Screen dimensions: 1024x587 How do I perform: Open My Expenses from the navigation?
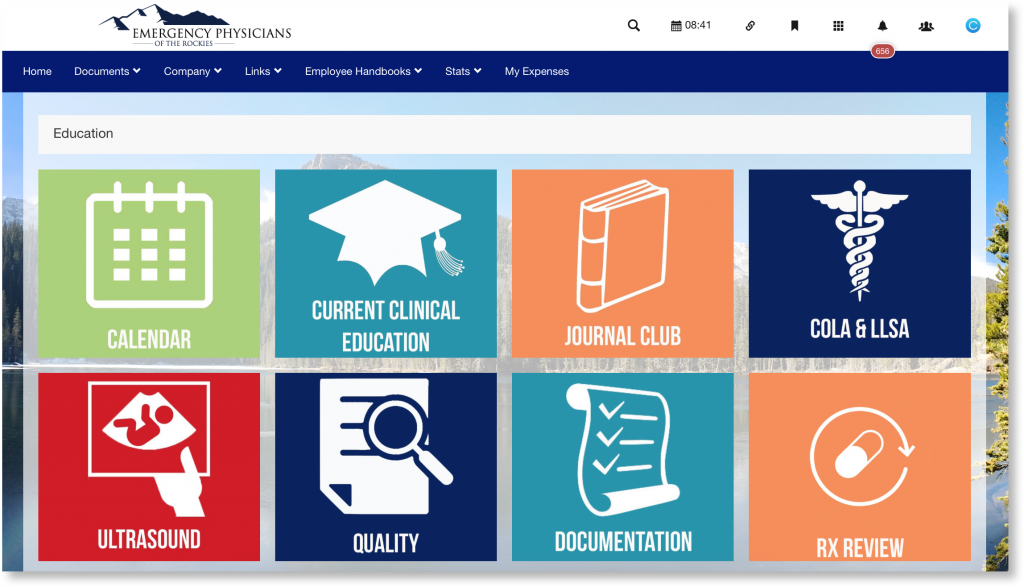[537, 71]
